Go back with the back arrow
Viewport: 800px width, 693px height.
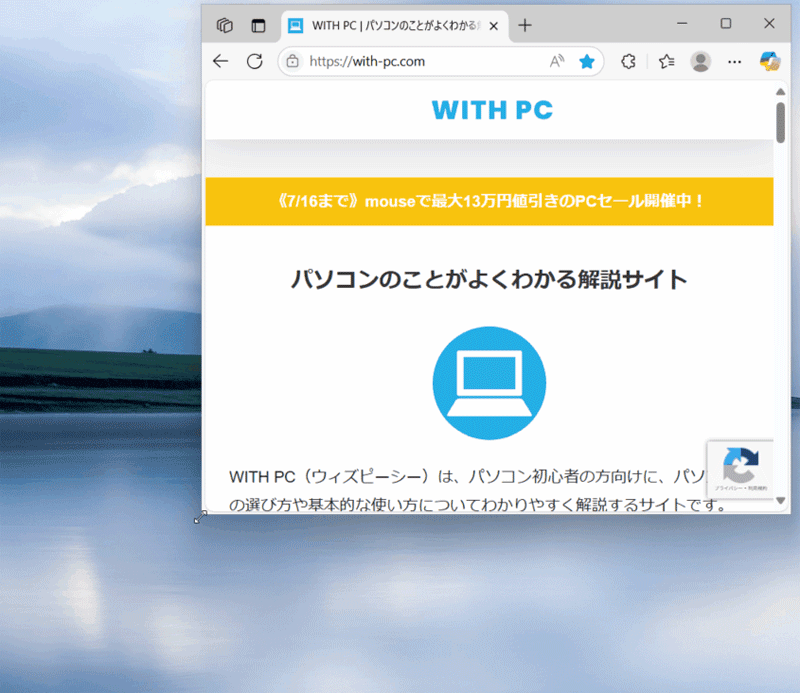click(x=220, y=61)
